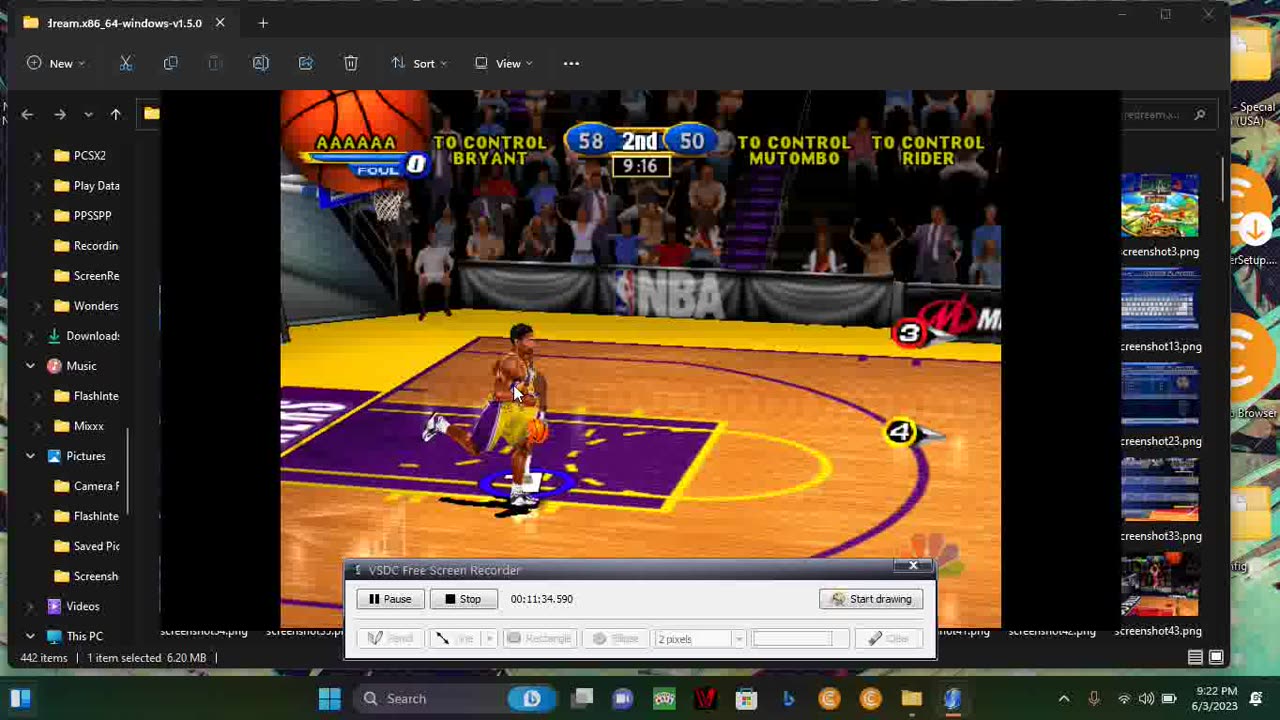Open the Bing taskbar icon

coord(788,698)
